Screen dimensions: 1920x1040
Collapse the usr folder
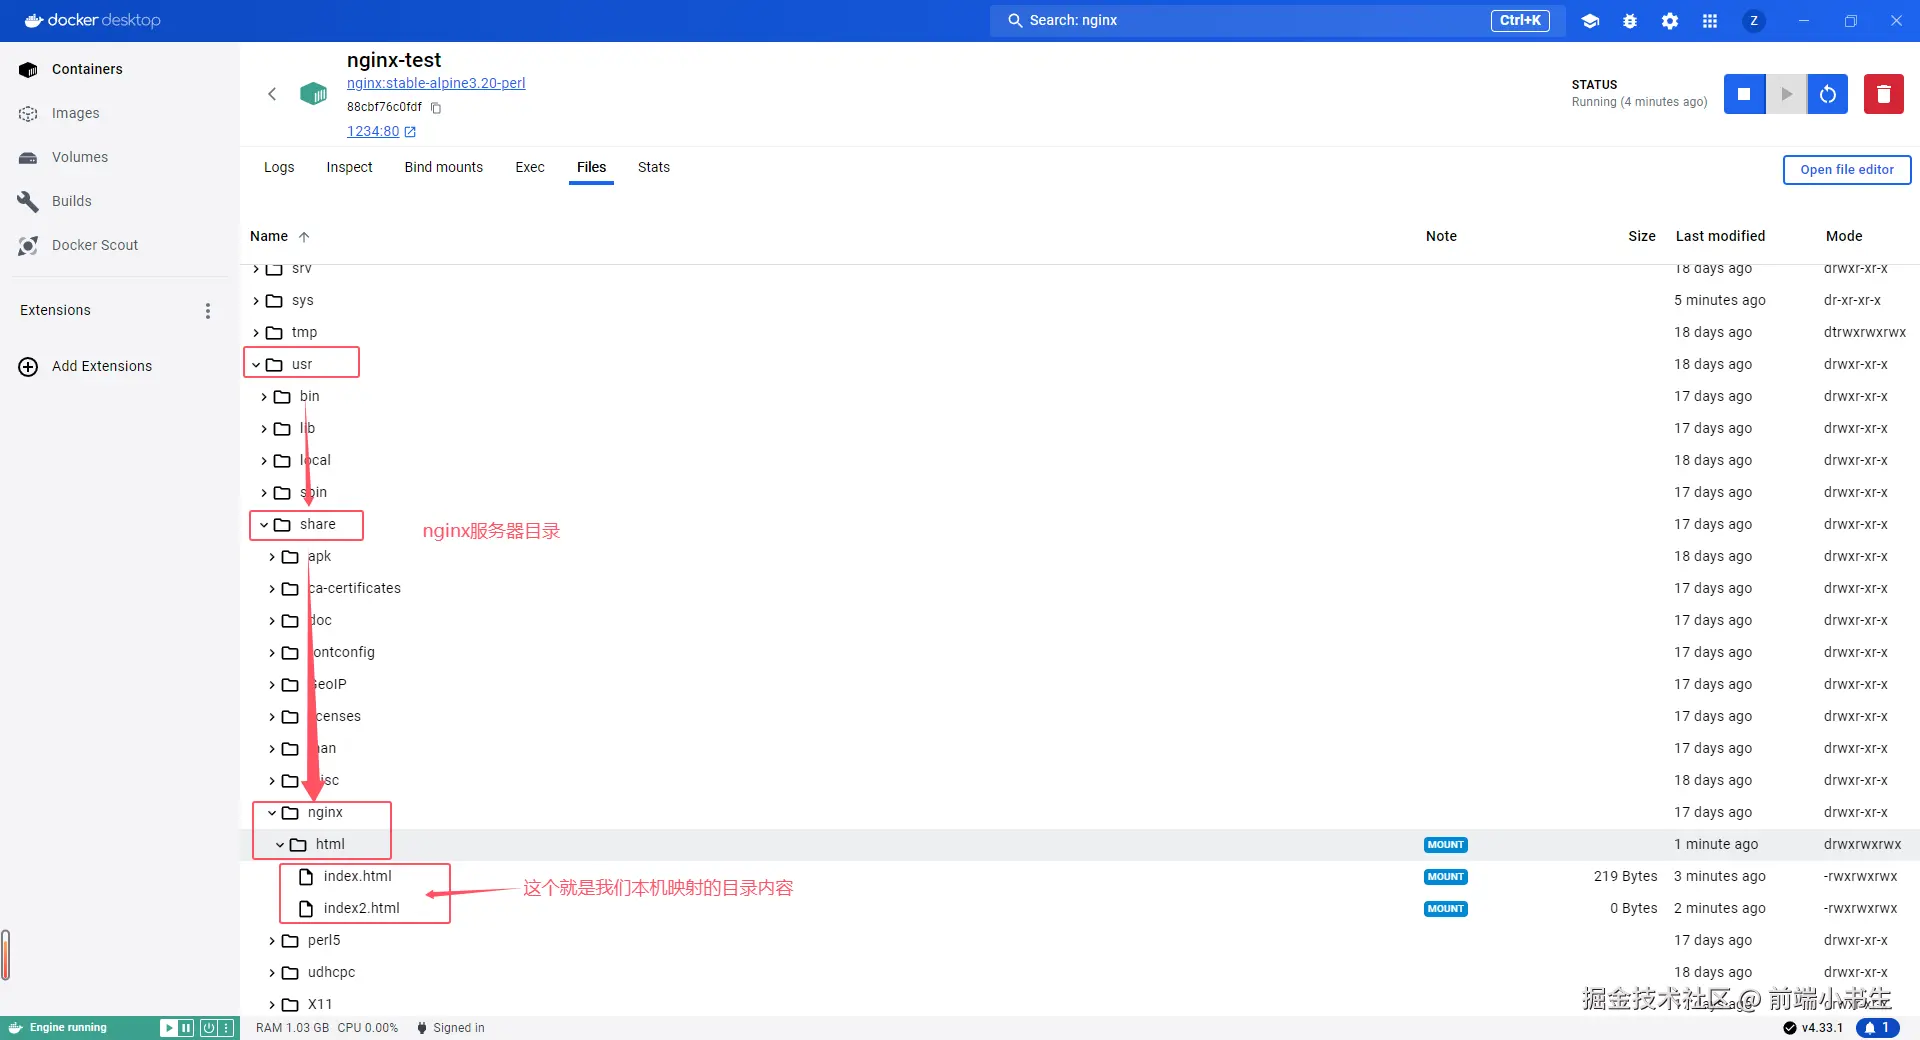(x=257, y=365)
